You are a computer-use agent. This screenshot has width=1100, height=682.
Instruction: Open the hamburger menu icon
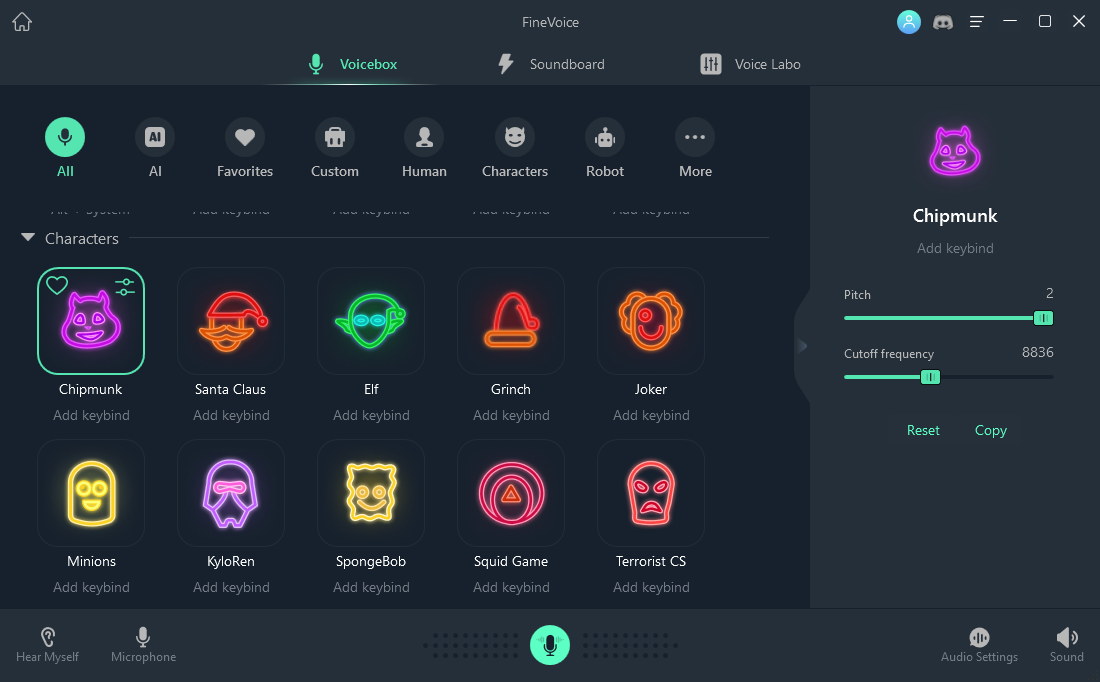976,22
